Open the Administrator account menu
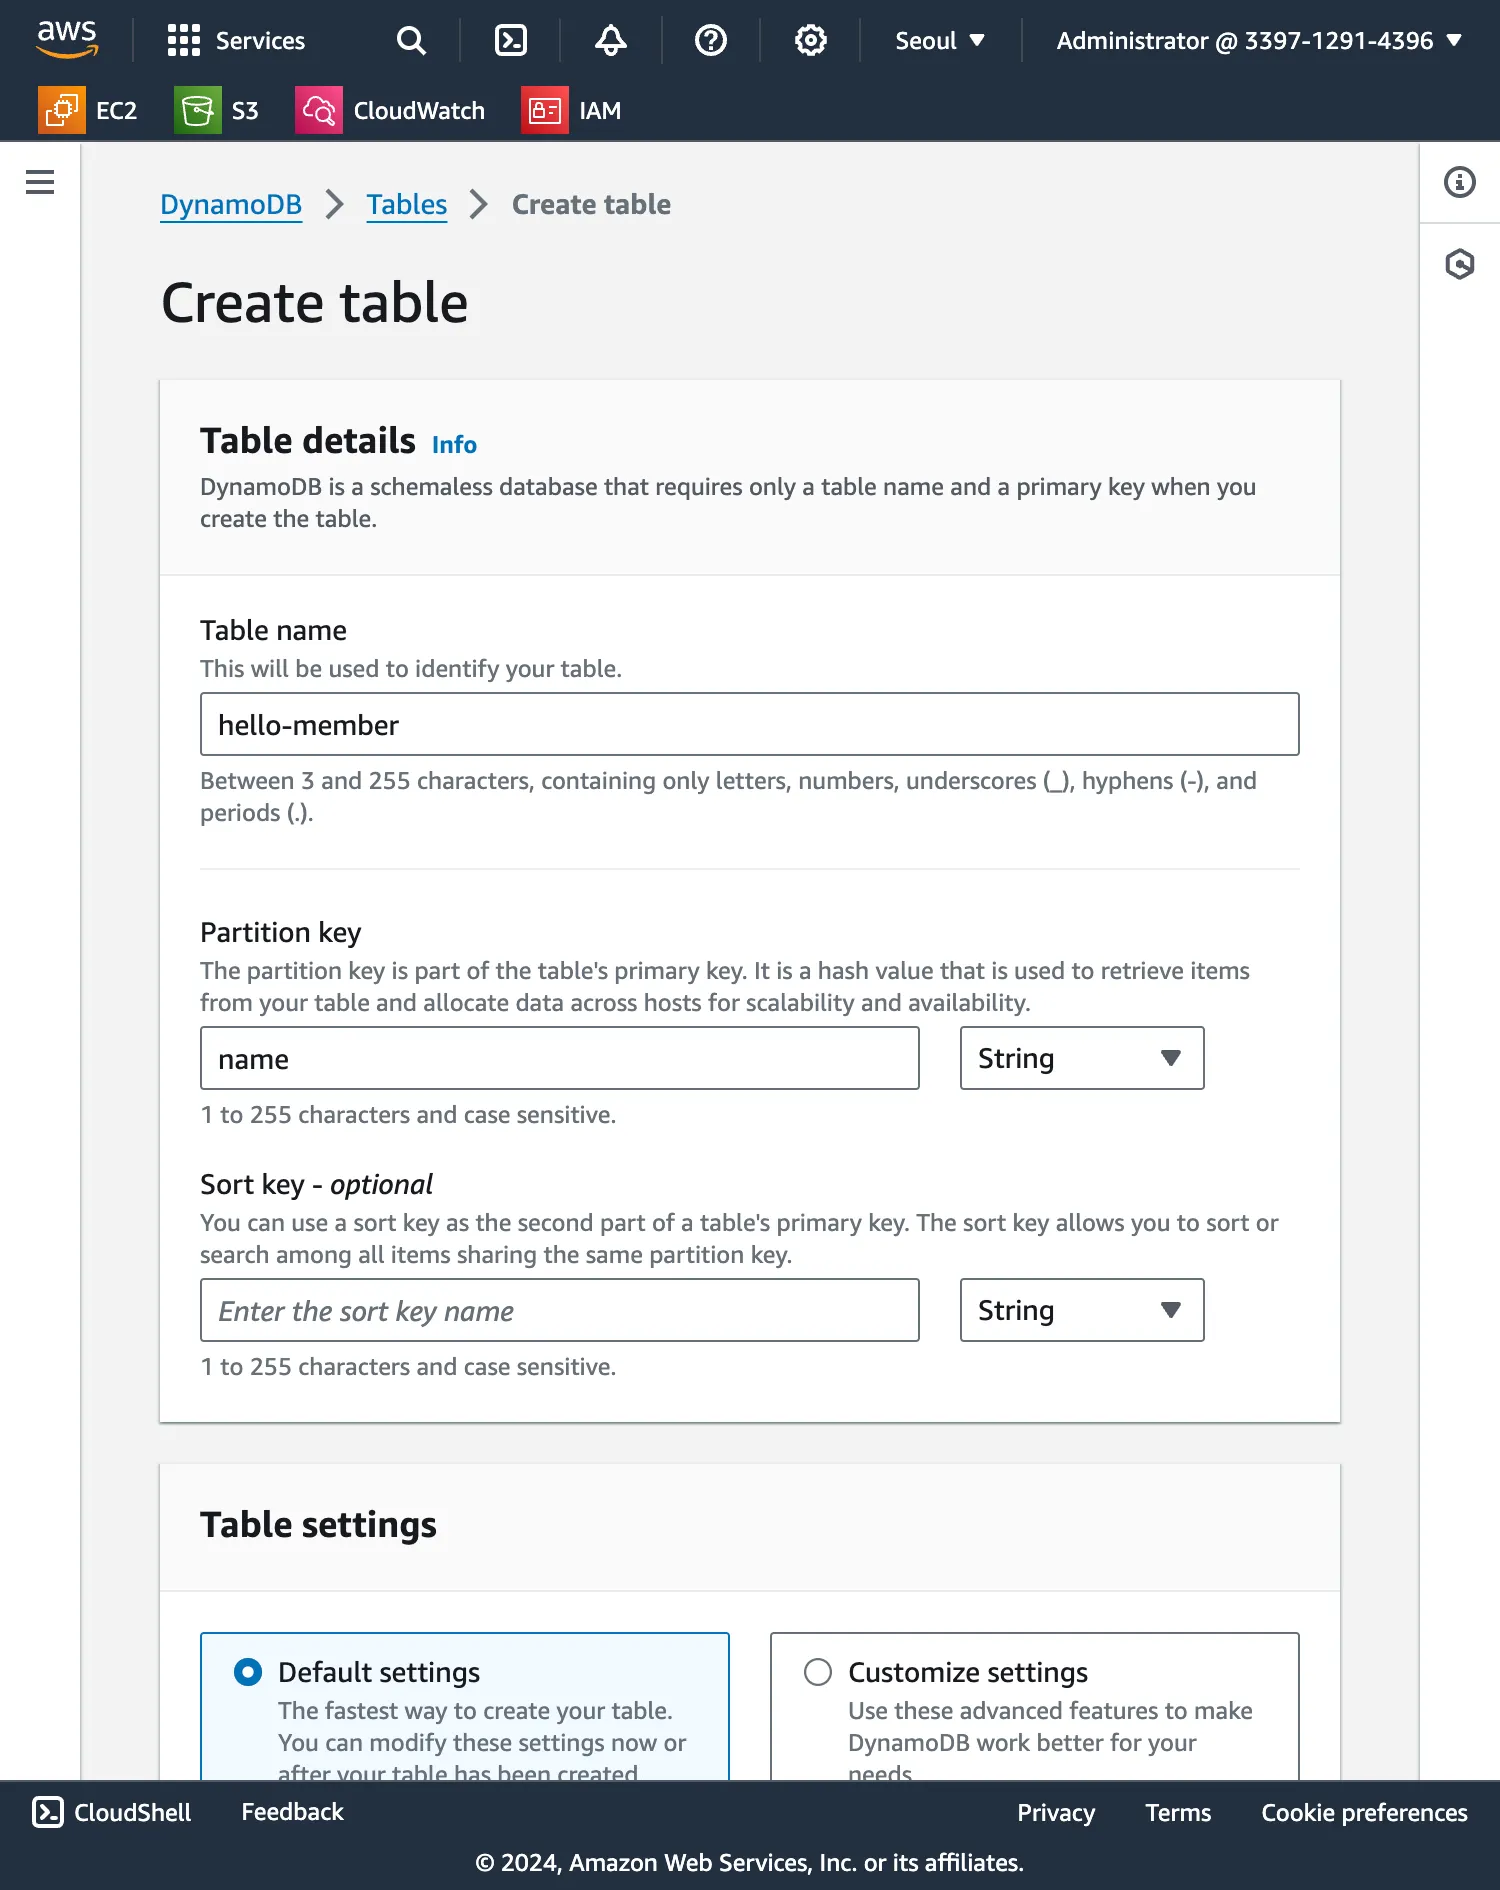Viewport: 1500px width, 1890px height. tap(1259, 41)
